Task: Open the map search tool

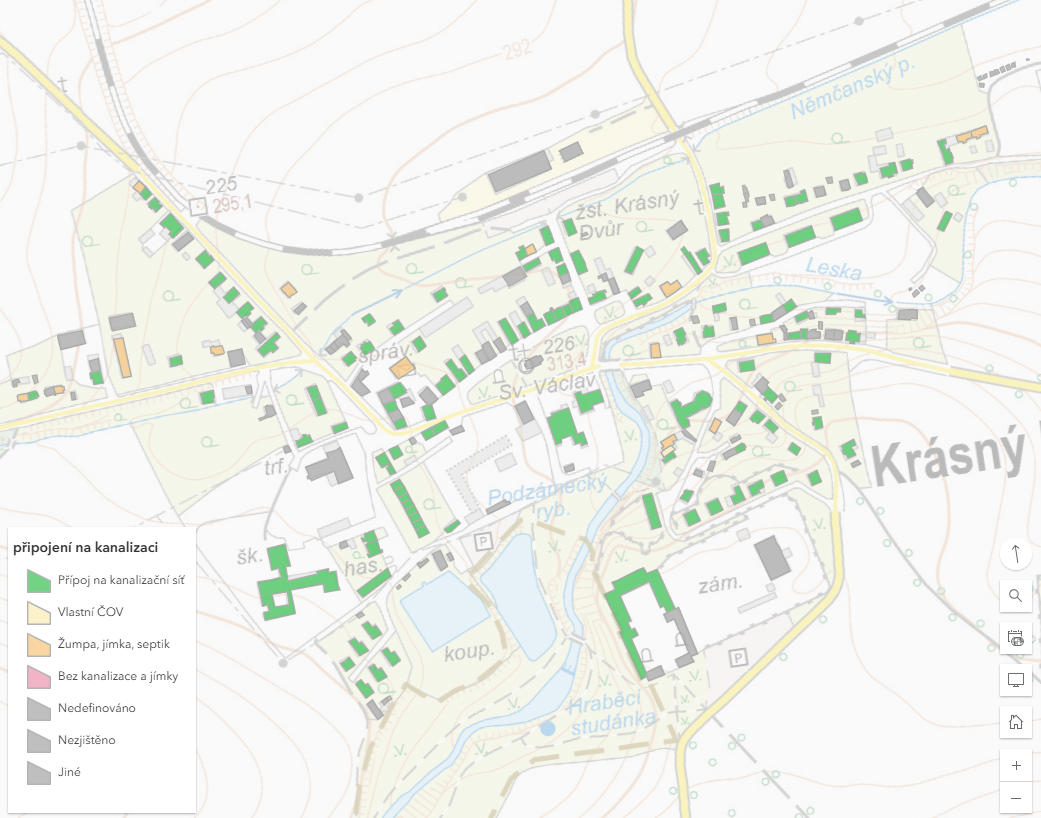Action: (1016, 596)
